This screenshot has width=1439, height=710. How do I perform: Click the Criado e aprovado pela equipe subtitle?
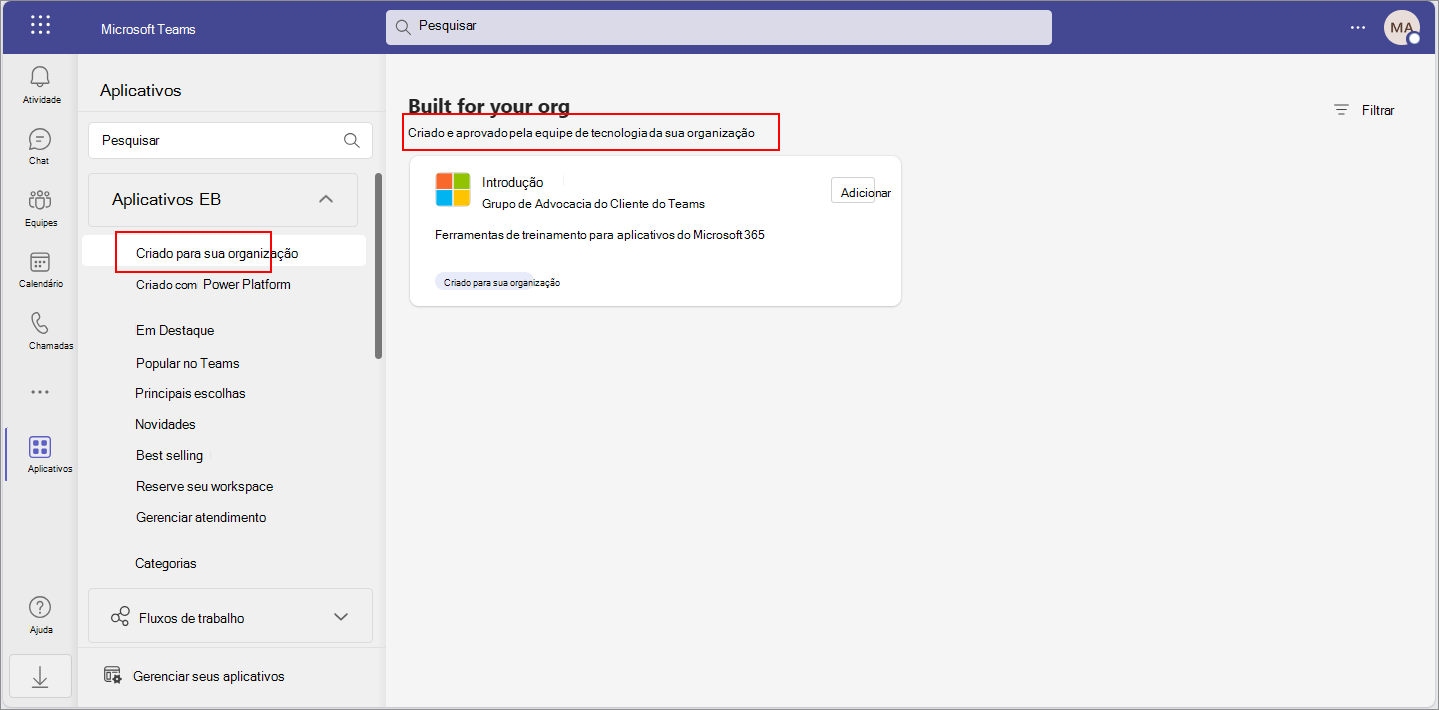pos(581,133)
